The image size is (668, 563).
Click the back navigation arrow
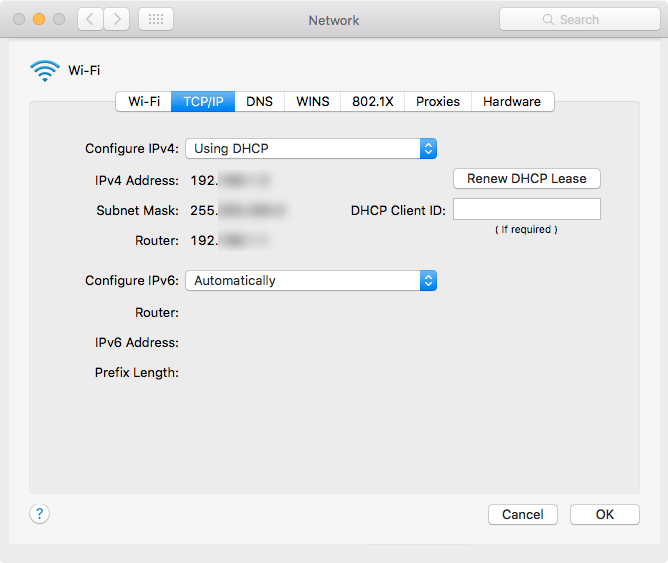coord(90,19)
